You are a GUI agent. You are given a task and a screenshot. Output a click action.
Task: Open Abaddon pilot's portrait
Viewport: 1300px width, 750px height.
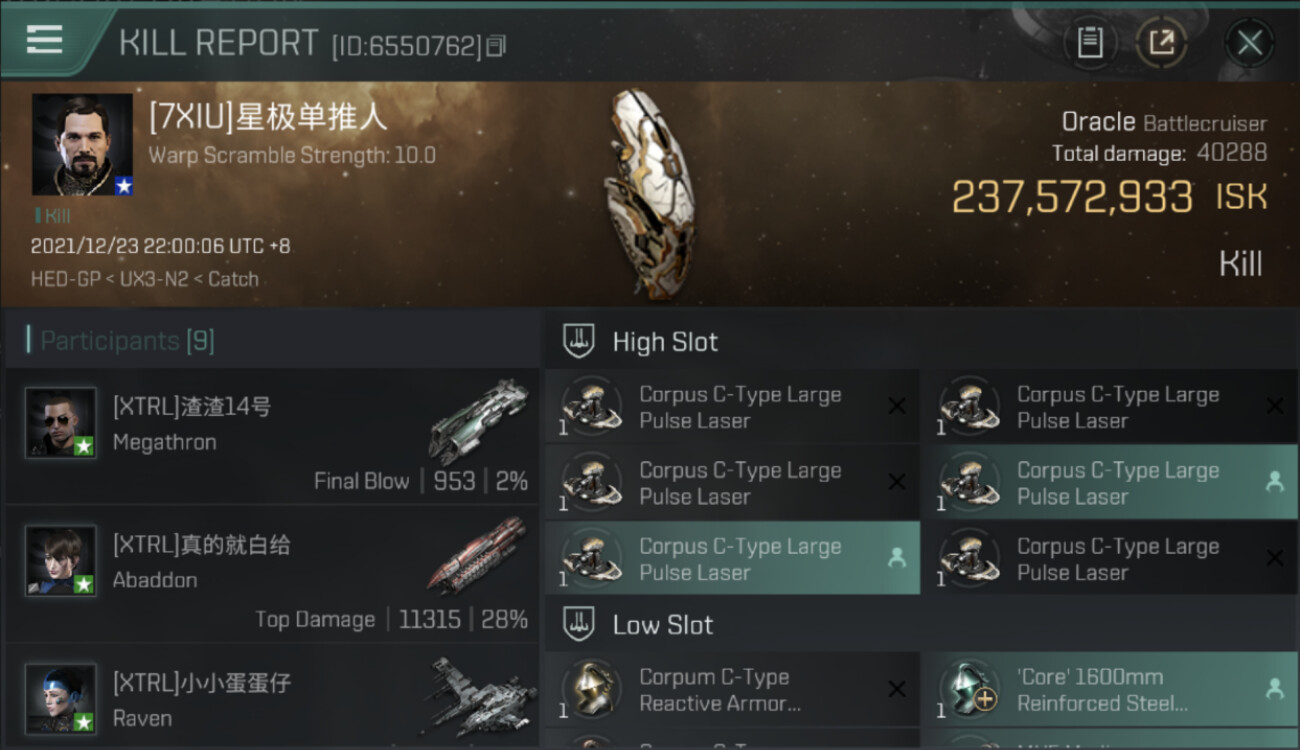tap(61, 561)
